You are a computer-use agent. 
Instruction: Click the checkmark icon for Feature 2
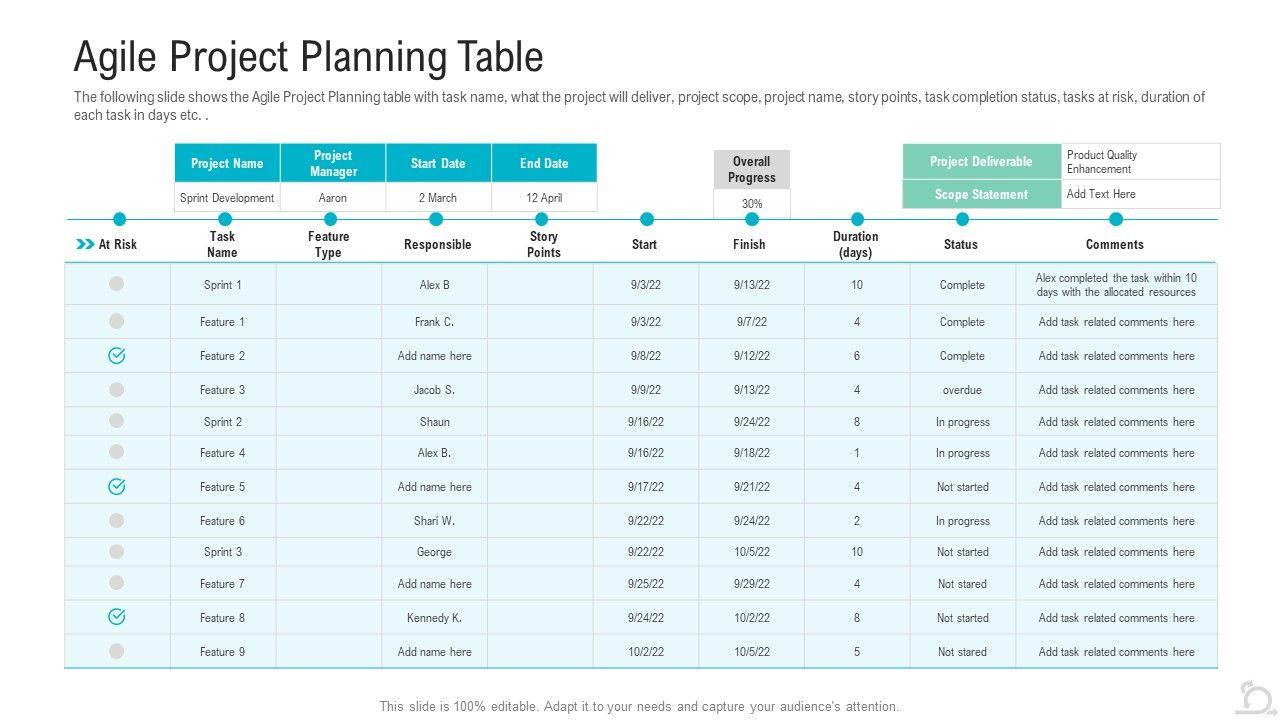(117, 355)
